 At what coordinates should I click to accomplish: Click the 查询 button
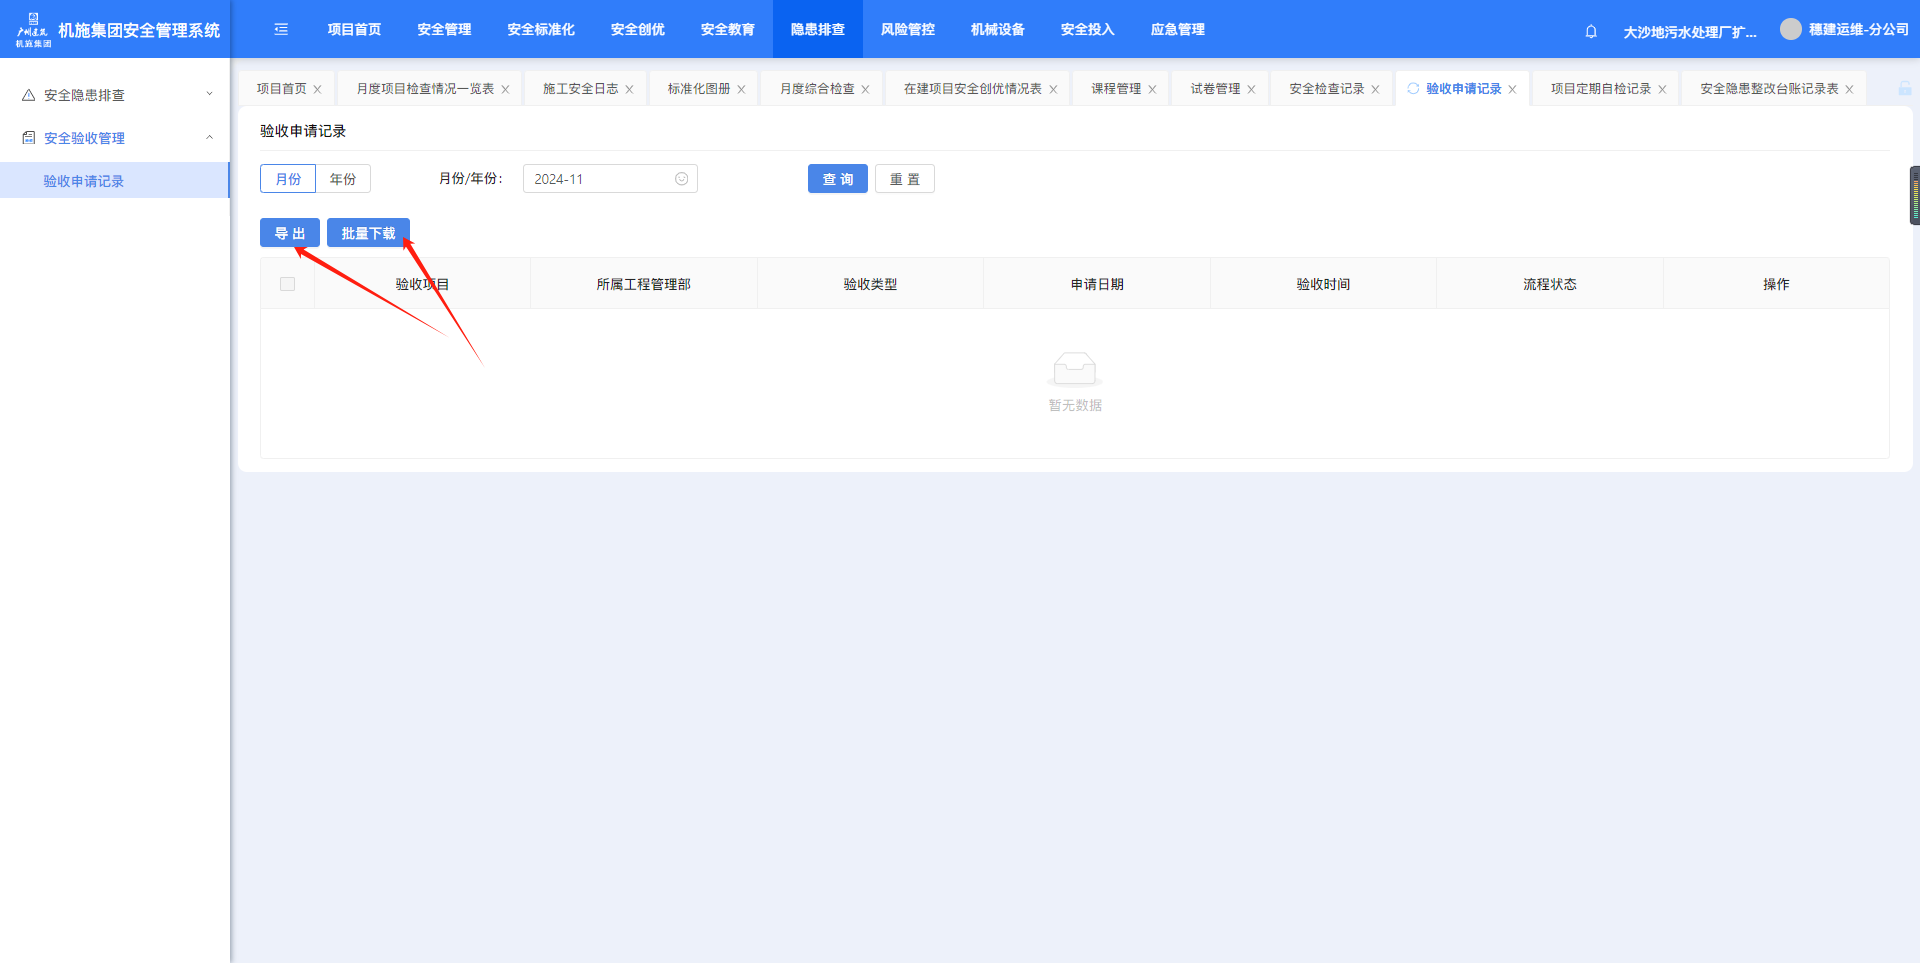[837, 179]
